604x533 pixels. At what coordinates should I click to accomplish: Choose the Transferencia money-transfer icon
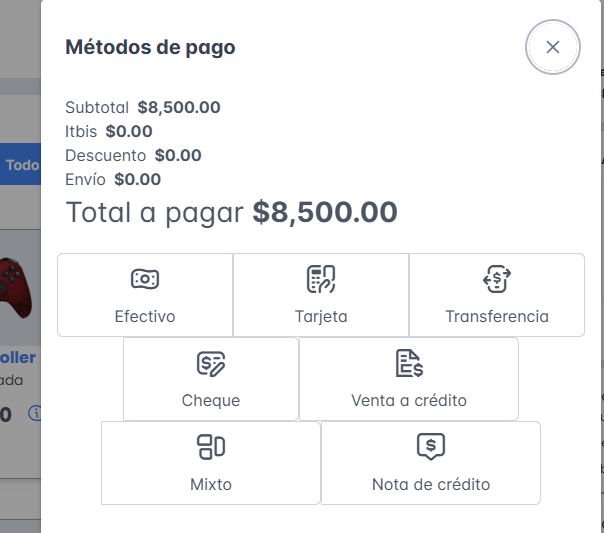tap(497, 279)
